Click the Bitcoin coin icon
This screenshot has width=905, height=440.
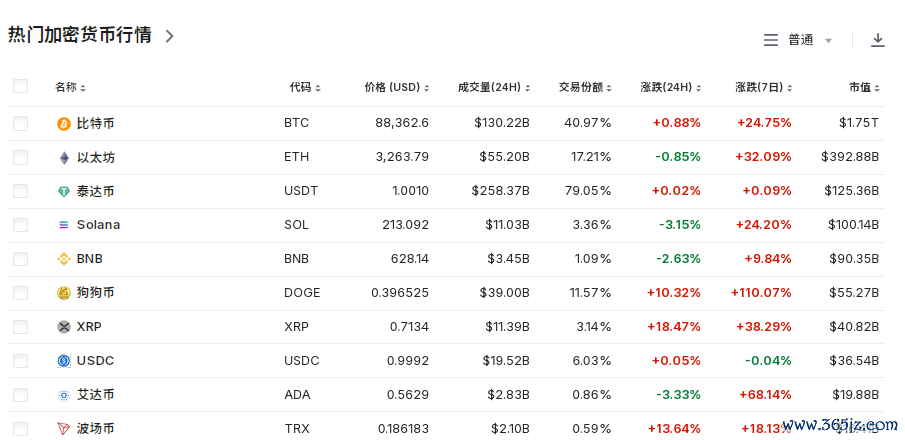click(64, 124)
